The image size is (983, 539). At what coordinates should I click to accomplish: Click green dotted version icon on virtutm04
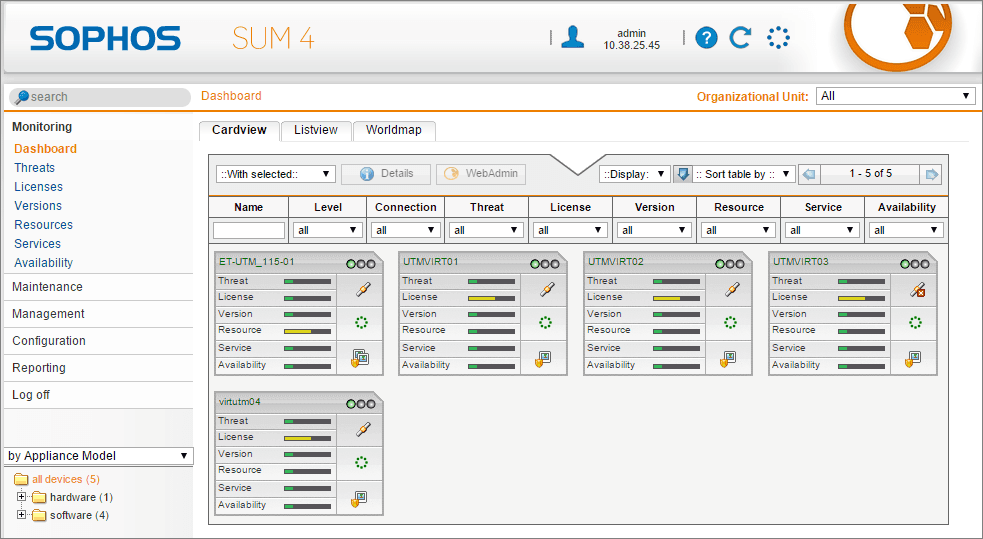coord(361,463)
